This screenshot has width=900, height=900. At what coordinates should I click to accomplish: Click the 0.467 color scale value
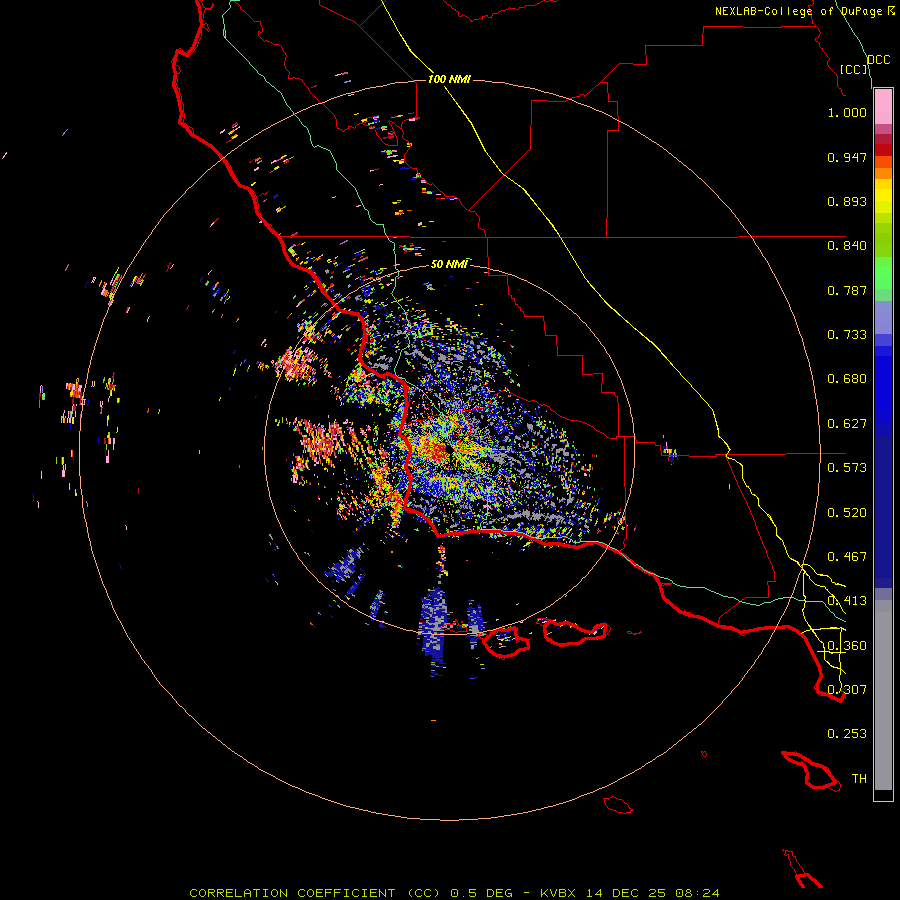pyautogui.click(x=847, y=557)
